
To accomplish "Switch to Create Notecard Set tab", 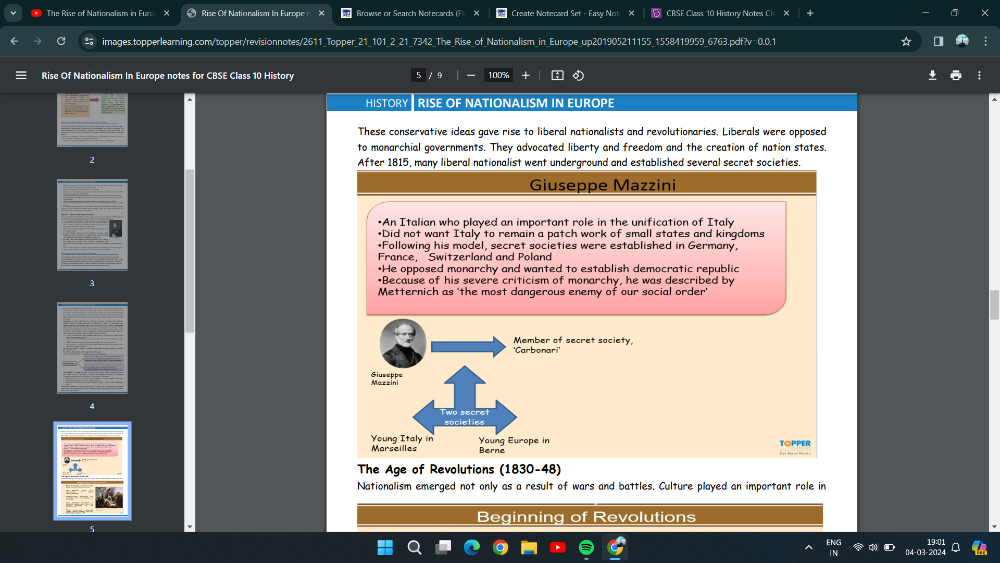I will (560, 13).
